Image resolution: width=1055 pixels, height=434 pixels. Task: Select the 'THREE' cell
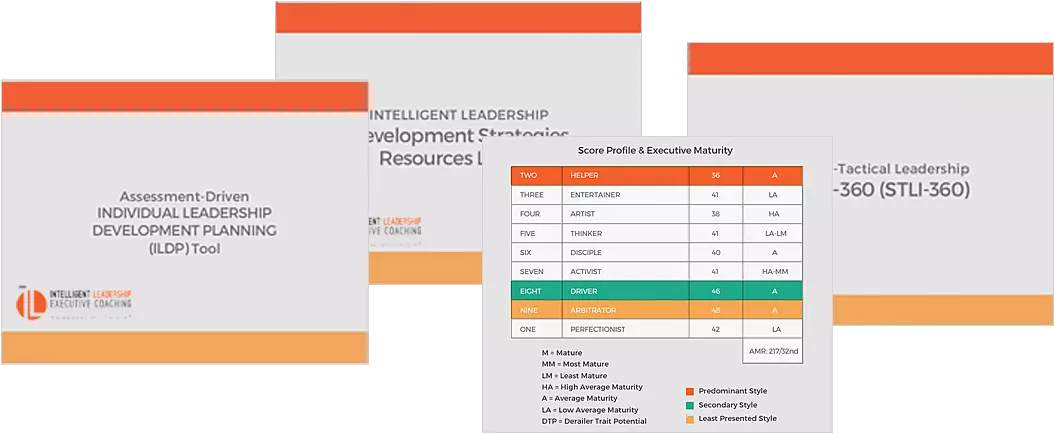[536, 195]
